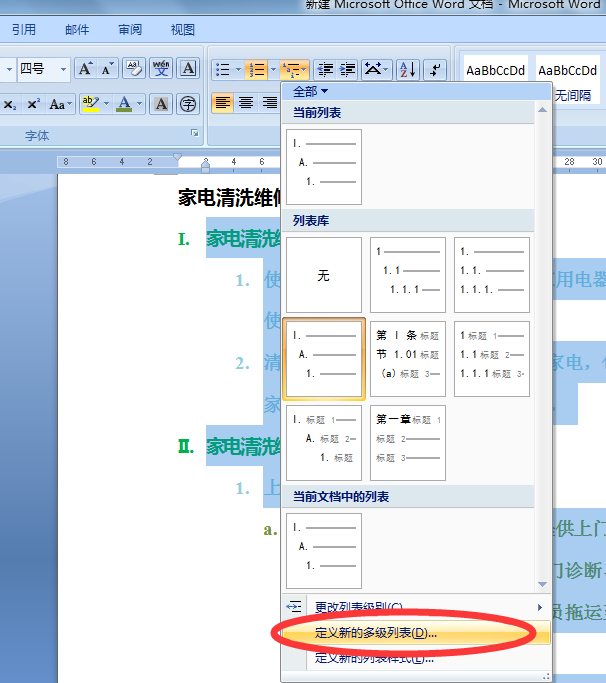This screenshot has width=606, height=683.
Task: Click the Clear Formatting eraser icon
Action: click(x=133, y=69)
